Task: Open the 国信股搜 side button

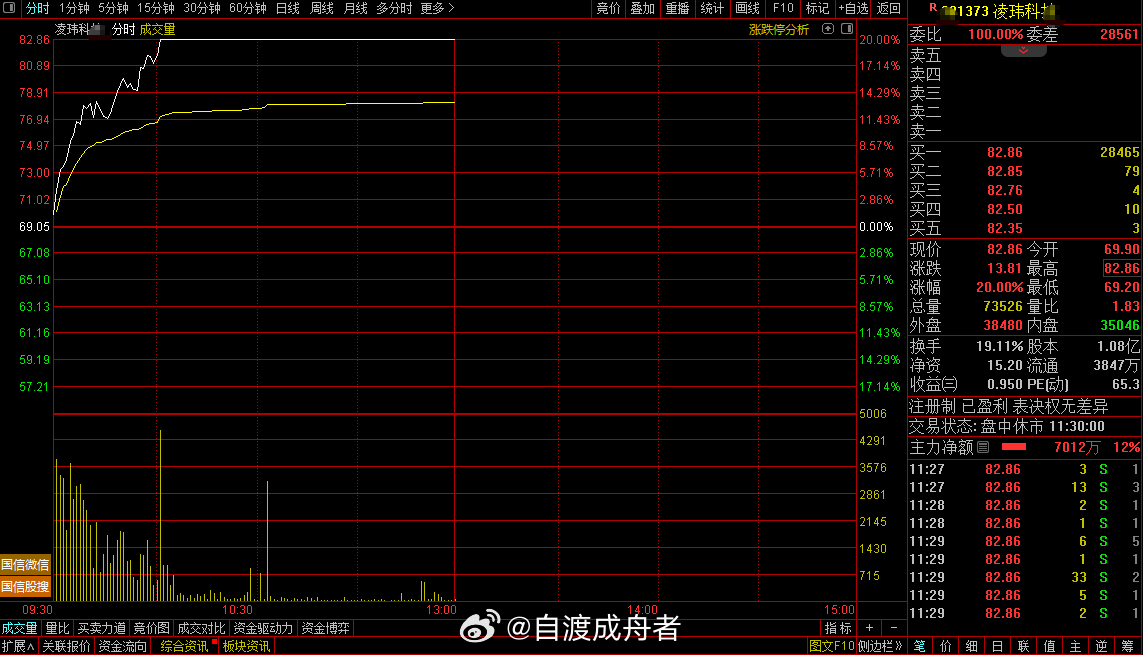Action: 26,587
